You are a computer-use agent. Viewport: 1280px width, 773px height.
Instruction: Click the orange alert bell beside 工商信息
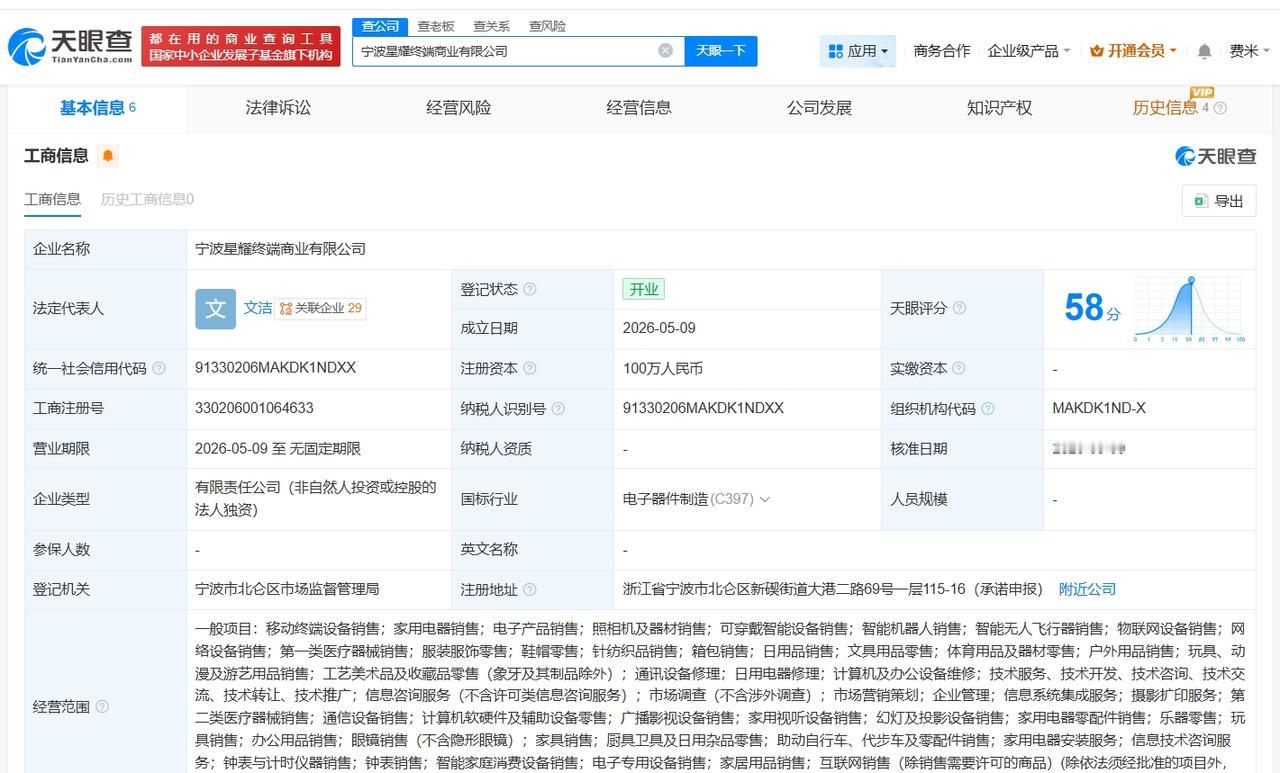click(108, 155)
